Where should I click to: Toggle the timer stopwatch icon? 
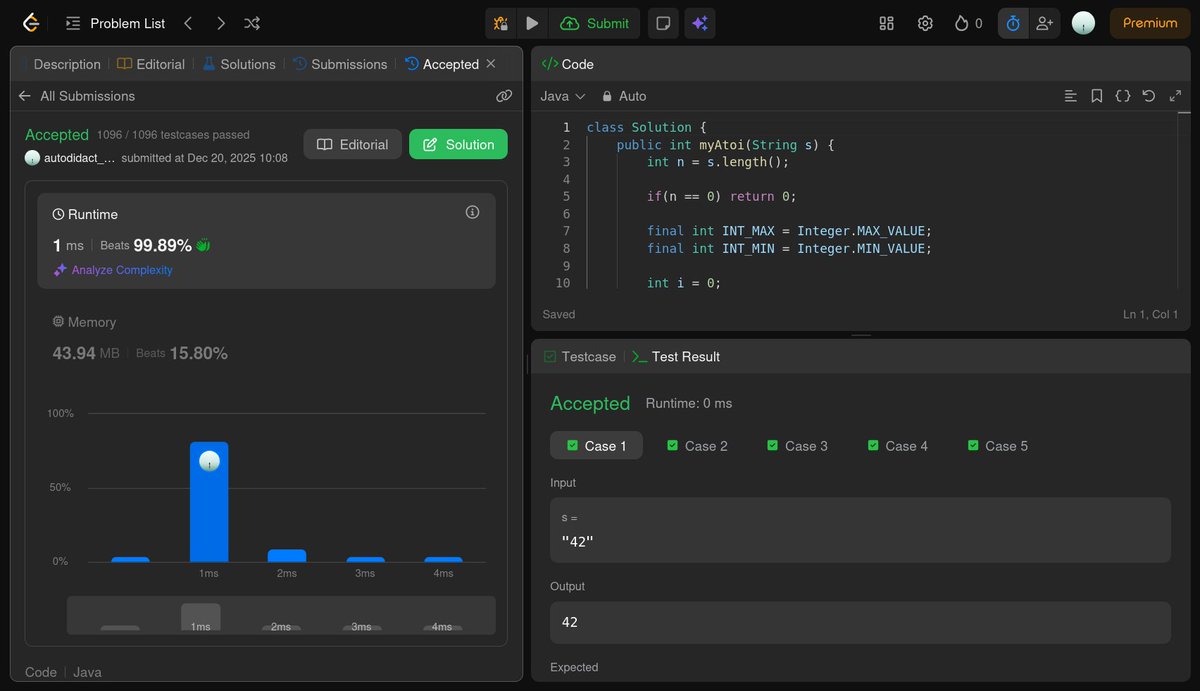pyautogui.click(x=1013, y=23)
